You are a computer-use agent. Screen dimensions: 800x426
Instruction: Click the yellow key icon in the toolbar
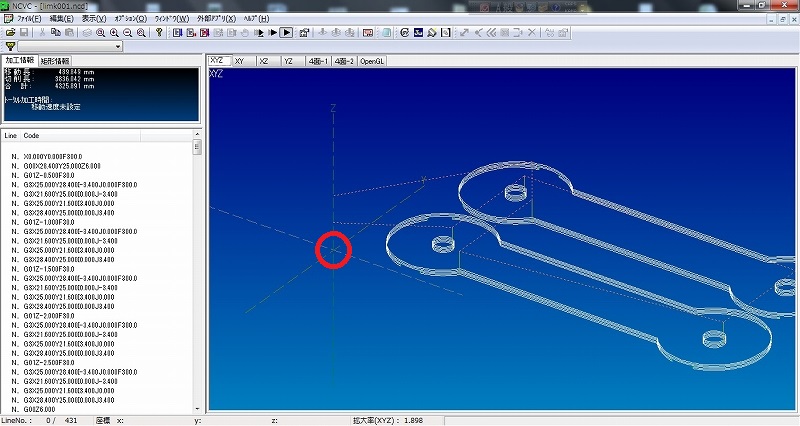[x=159, y=32]
